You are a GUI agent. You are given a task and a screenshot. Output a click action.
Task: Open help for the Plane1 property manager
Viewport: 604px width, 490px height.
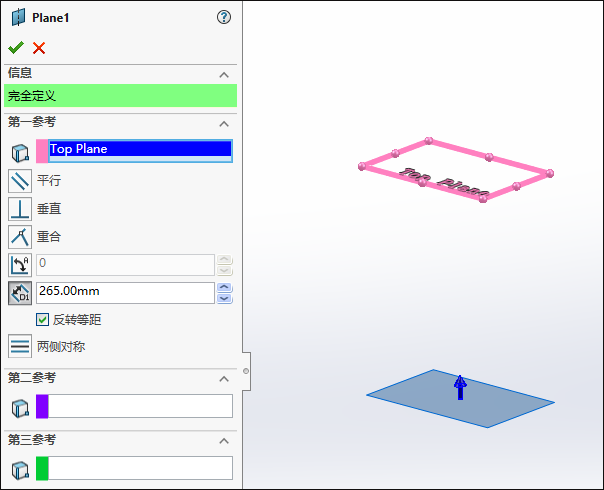[x=223, y=17]
